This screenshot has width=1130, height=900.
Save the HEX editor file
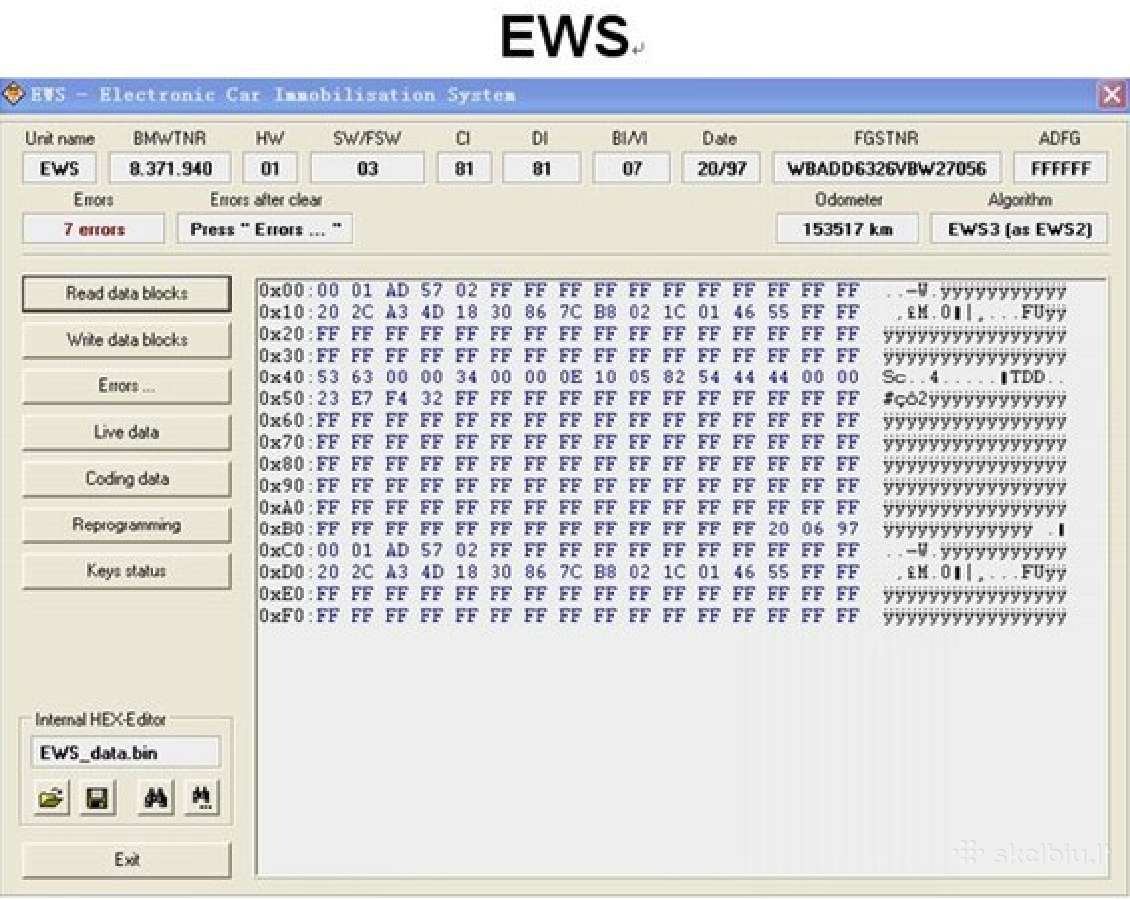point(97,798)
